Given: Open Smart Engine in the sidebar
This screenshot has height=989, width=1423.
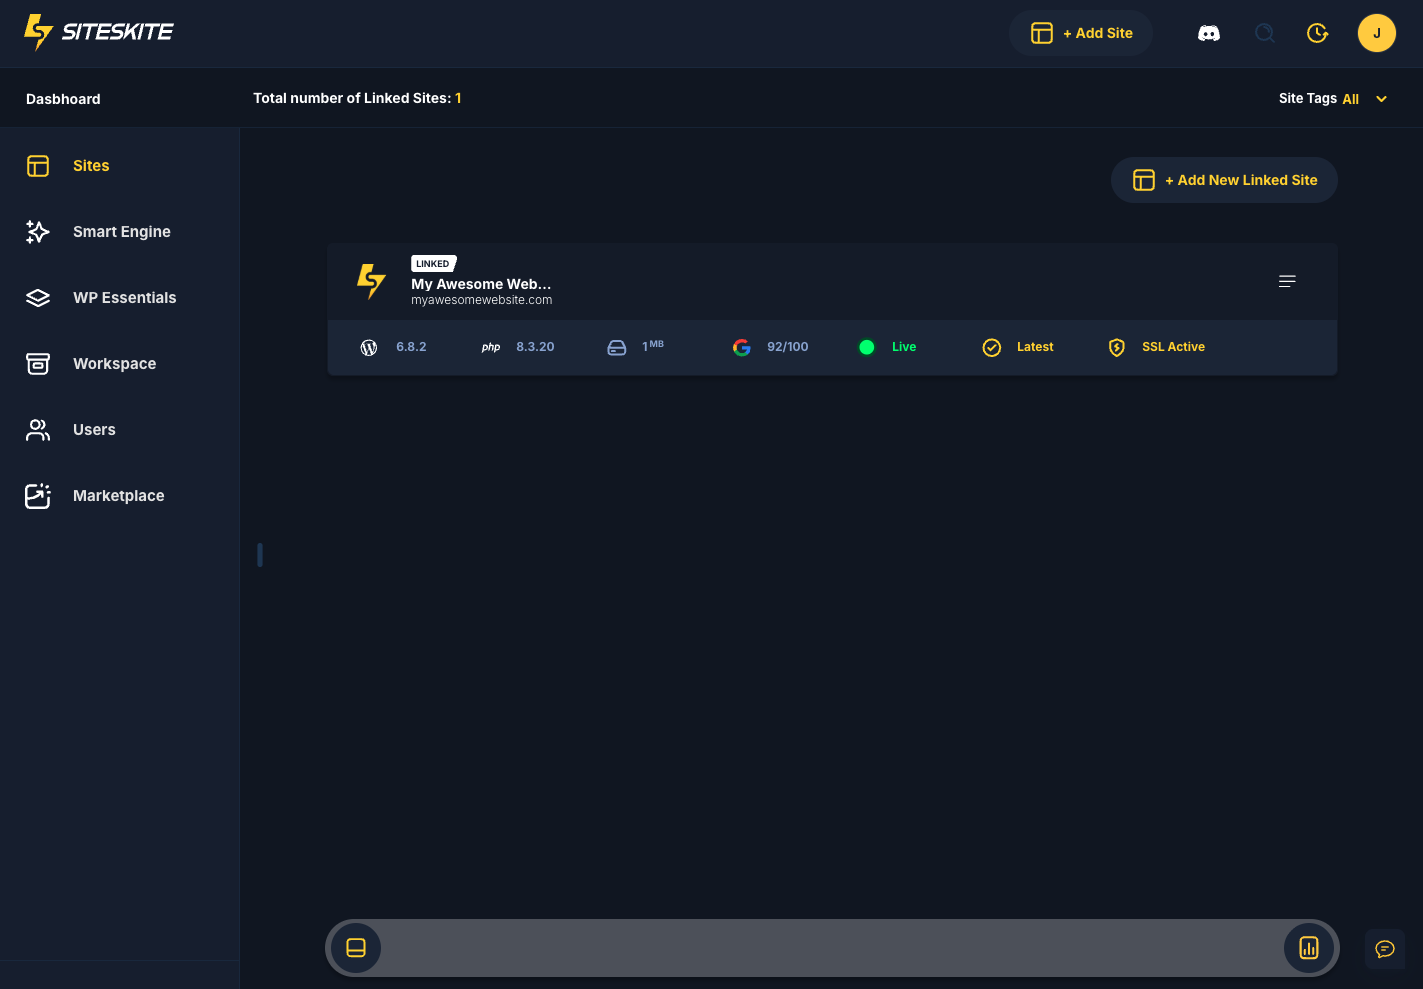Looking at the screenshot, I should [x=121, y=232].
